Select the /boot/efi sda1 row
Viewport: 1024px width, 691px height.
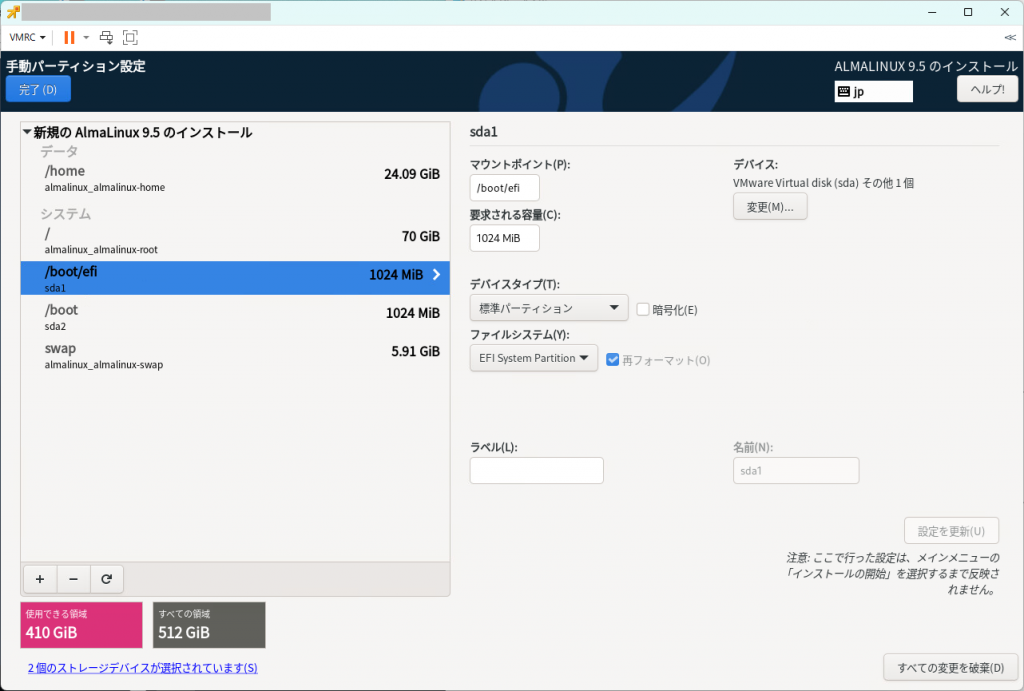235,278
